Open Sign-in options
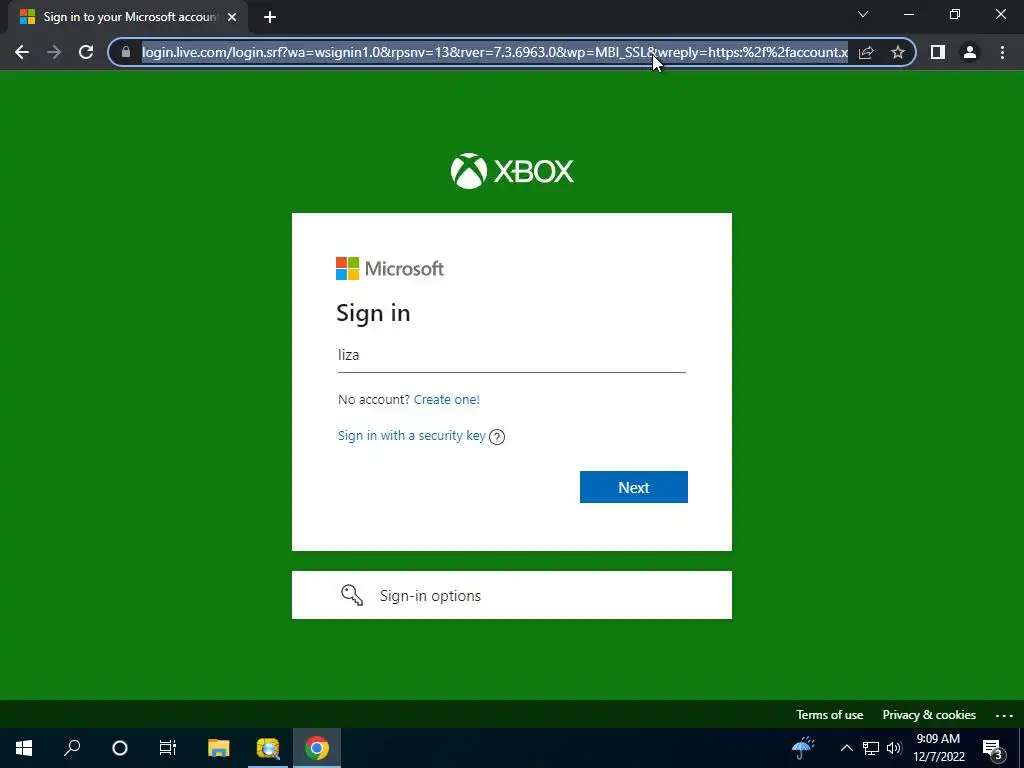Viewport: 1024px width, 768px height. 511,595
